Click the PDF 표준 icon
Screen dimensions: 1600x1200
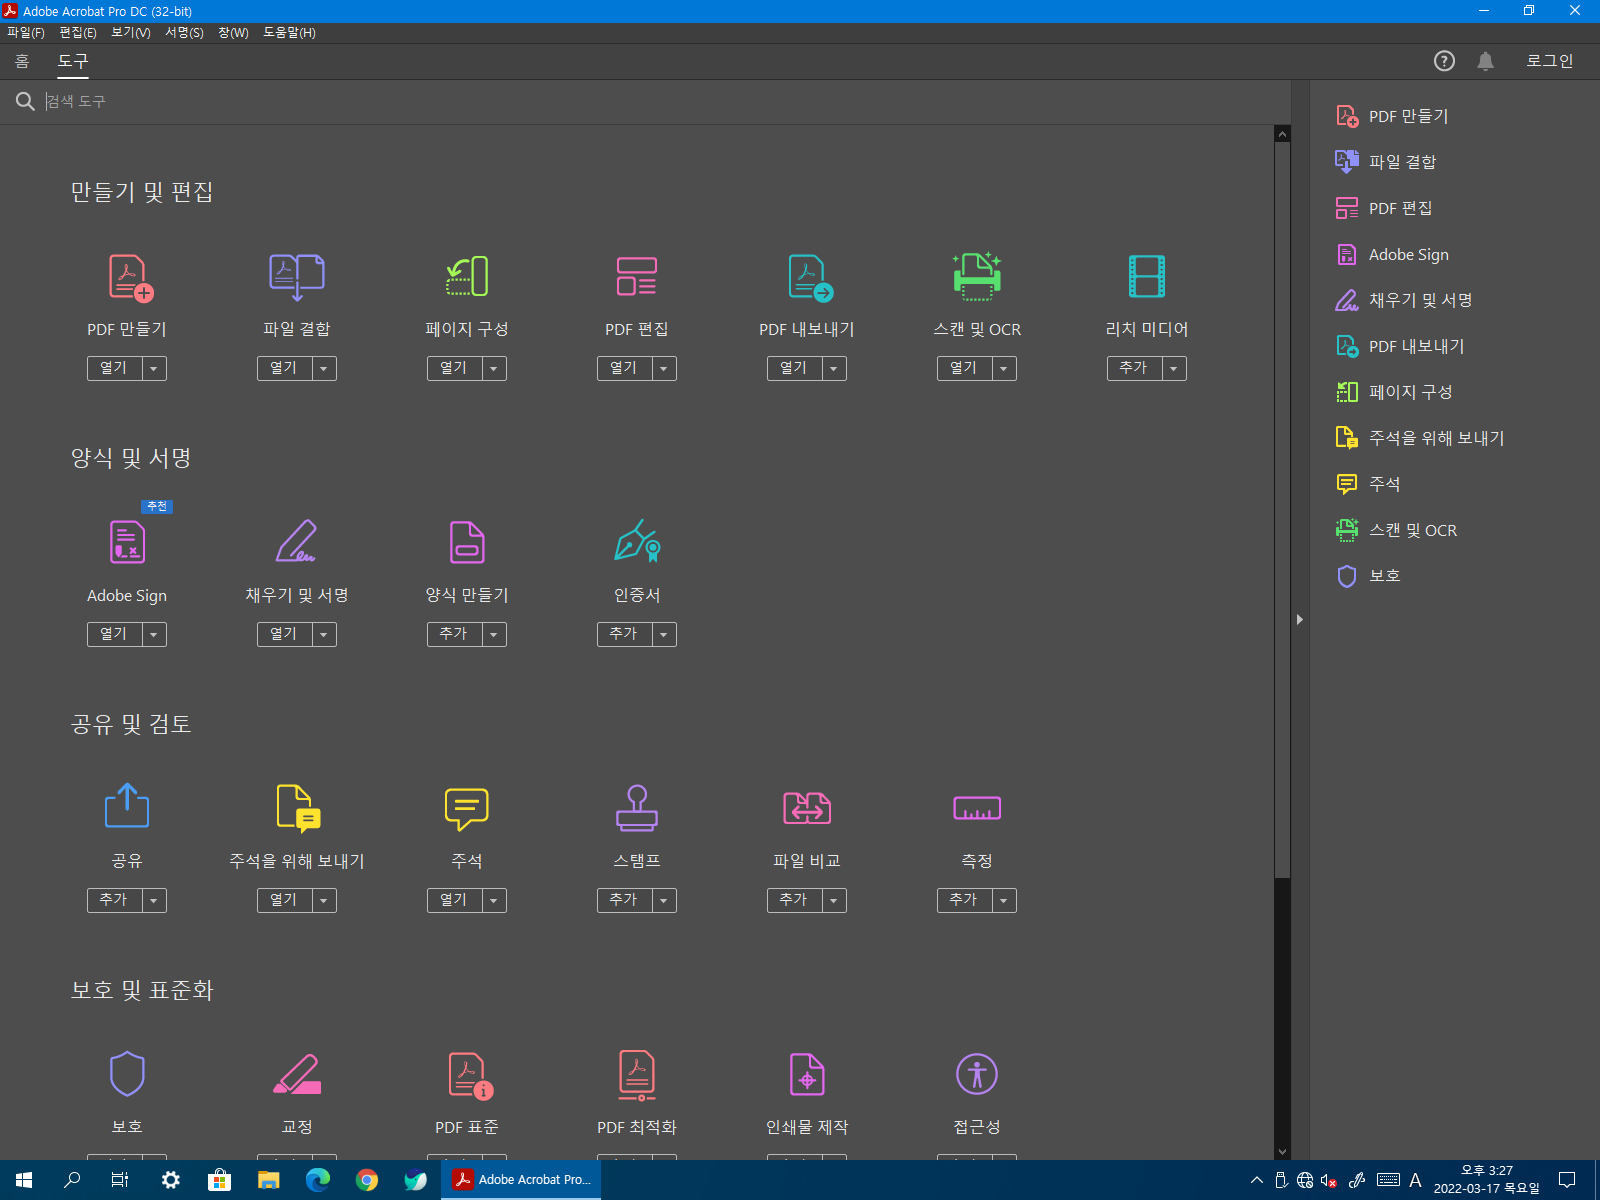coord(470,1075)
